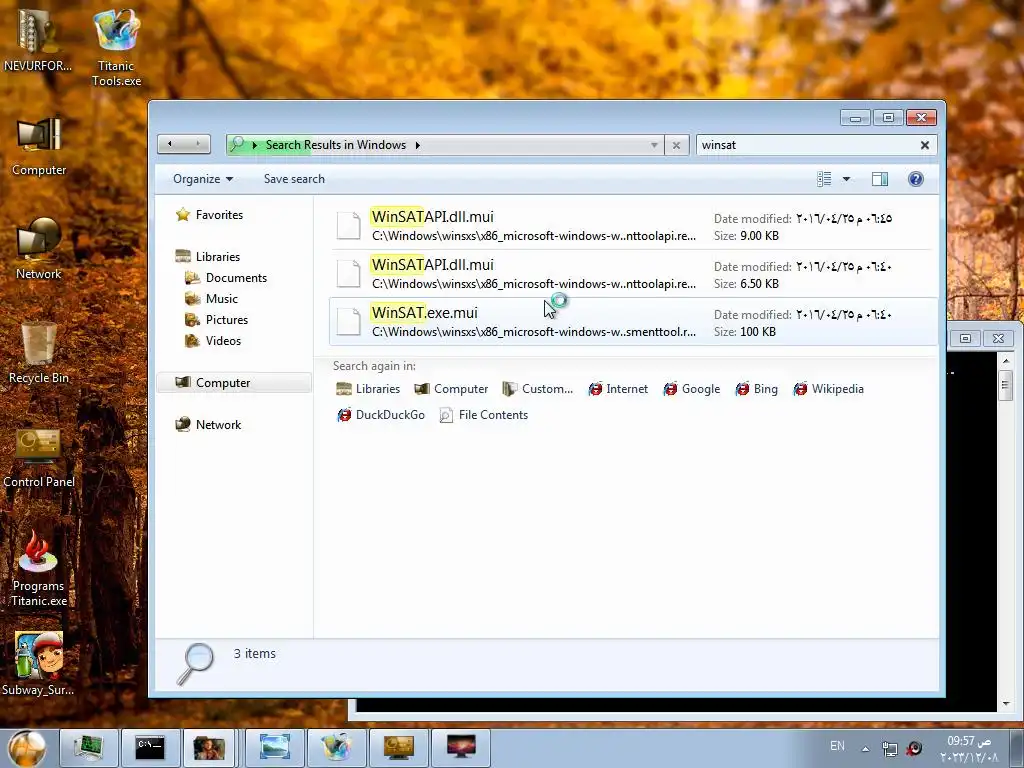Search again in DuckDuckGo

point(381,415)
